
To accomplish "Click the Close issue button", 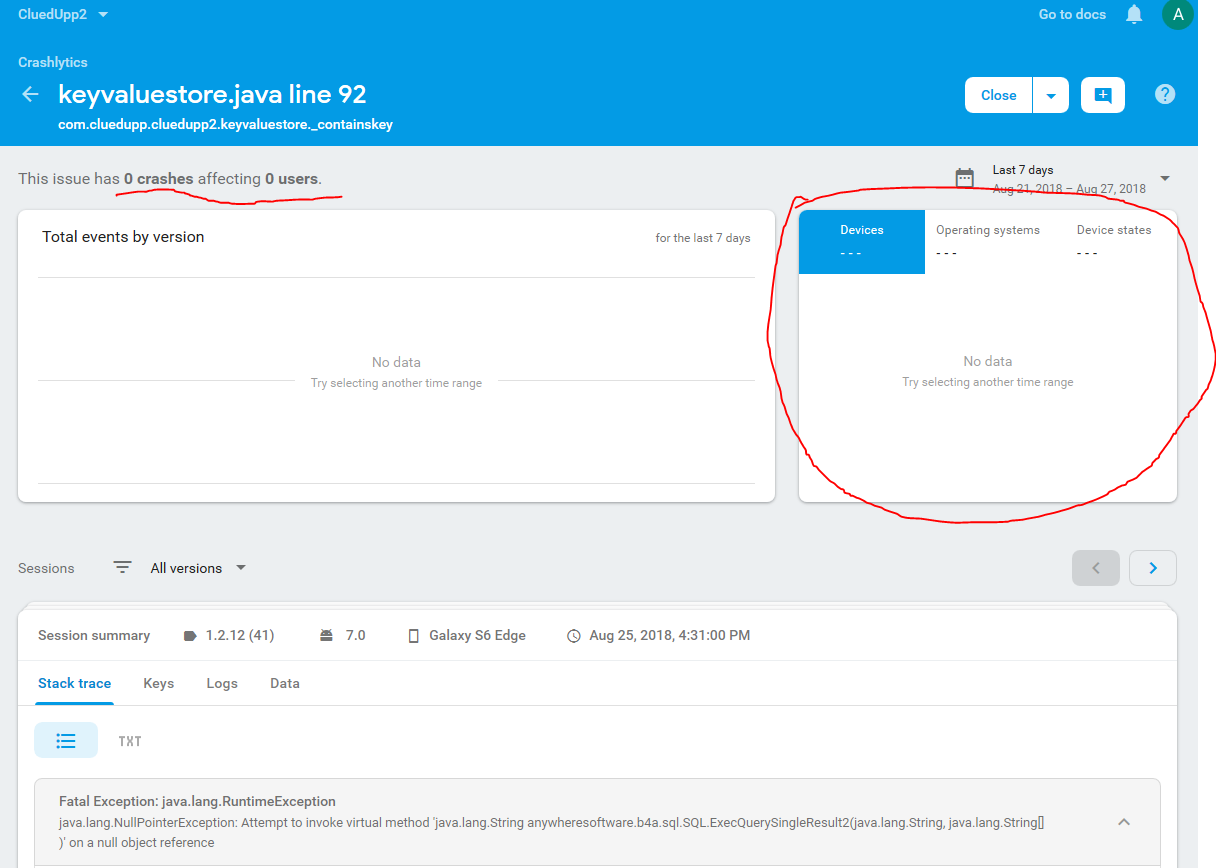I will pyautogui.click(x=998, y=95).
